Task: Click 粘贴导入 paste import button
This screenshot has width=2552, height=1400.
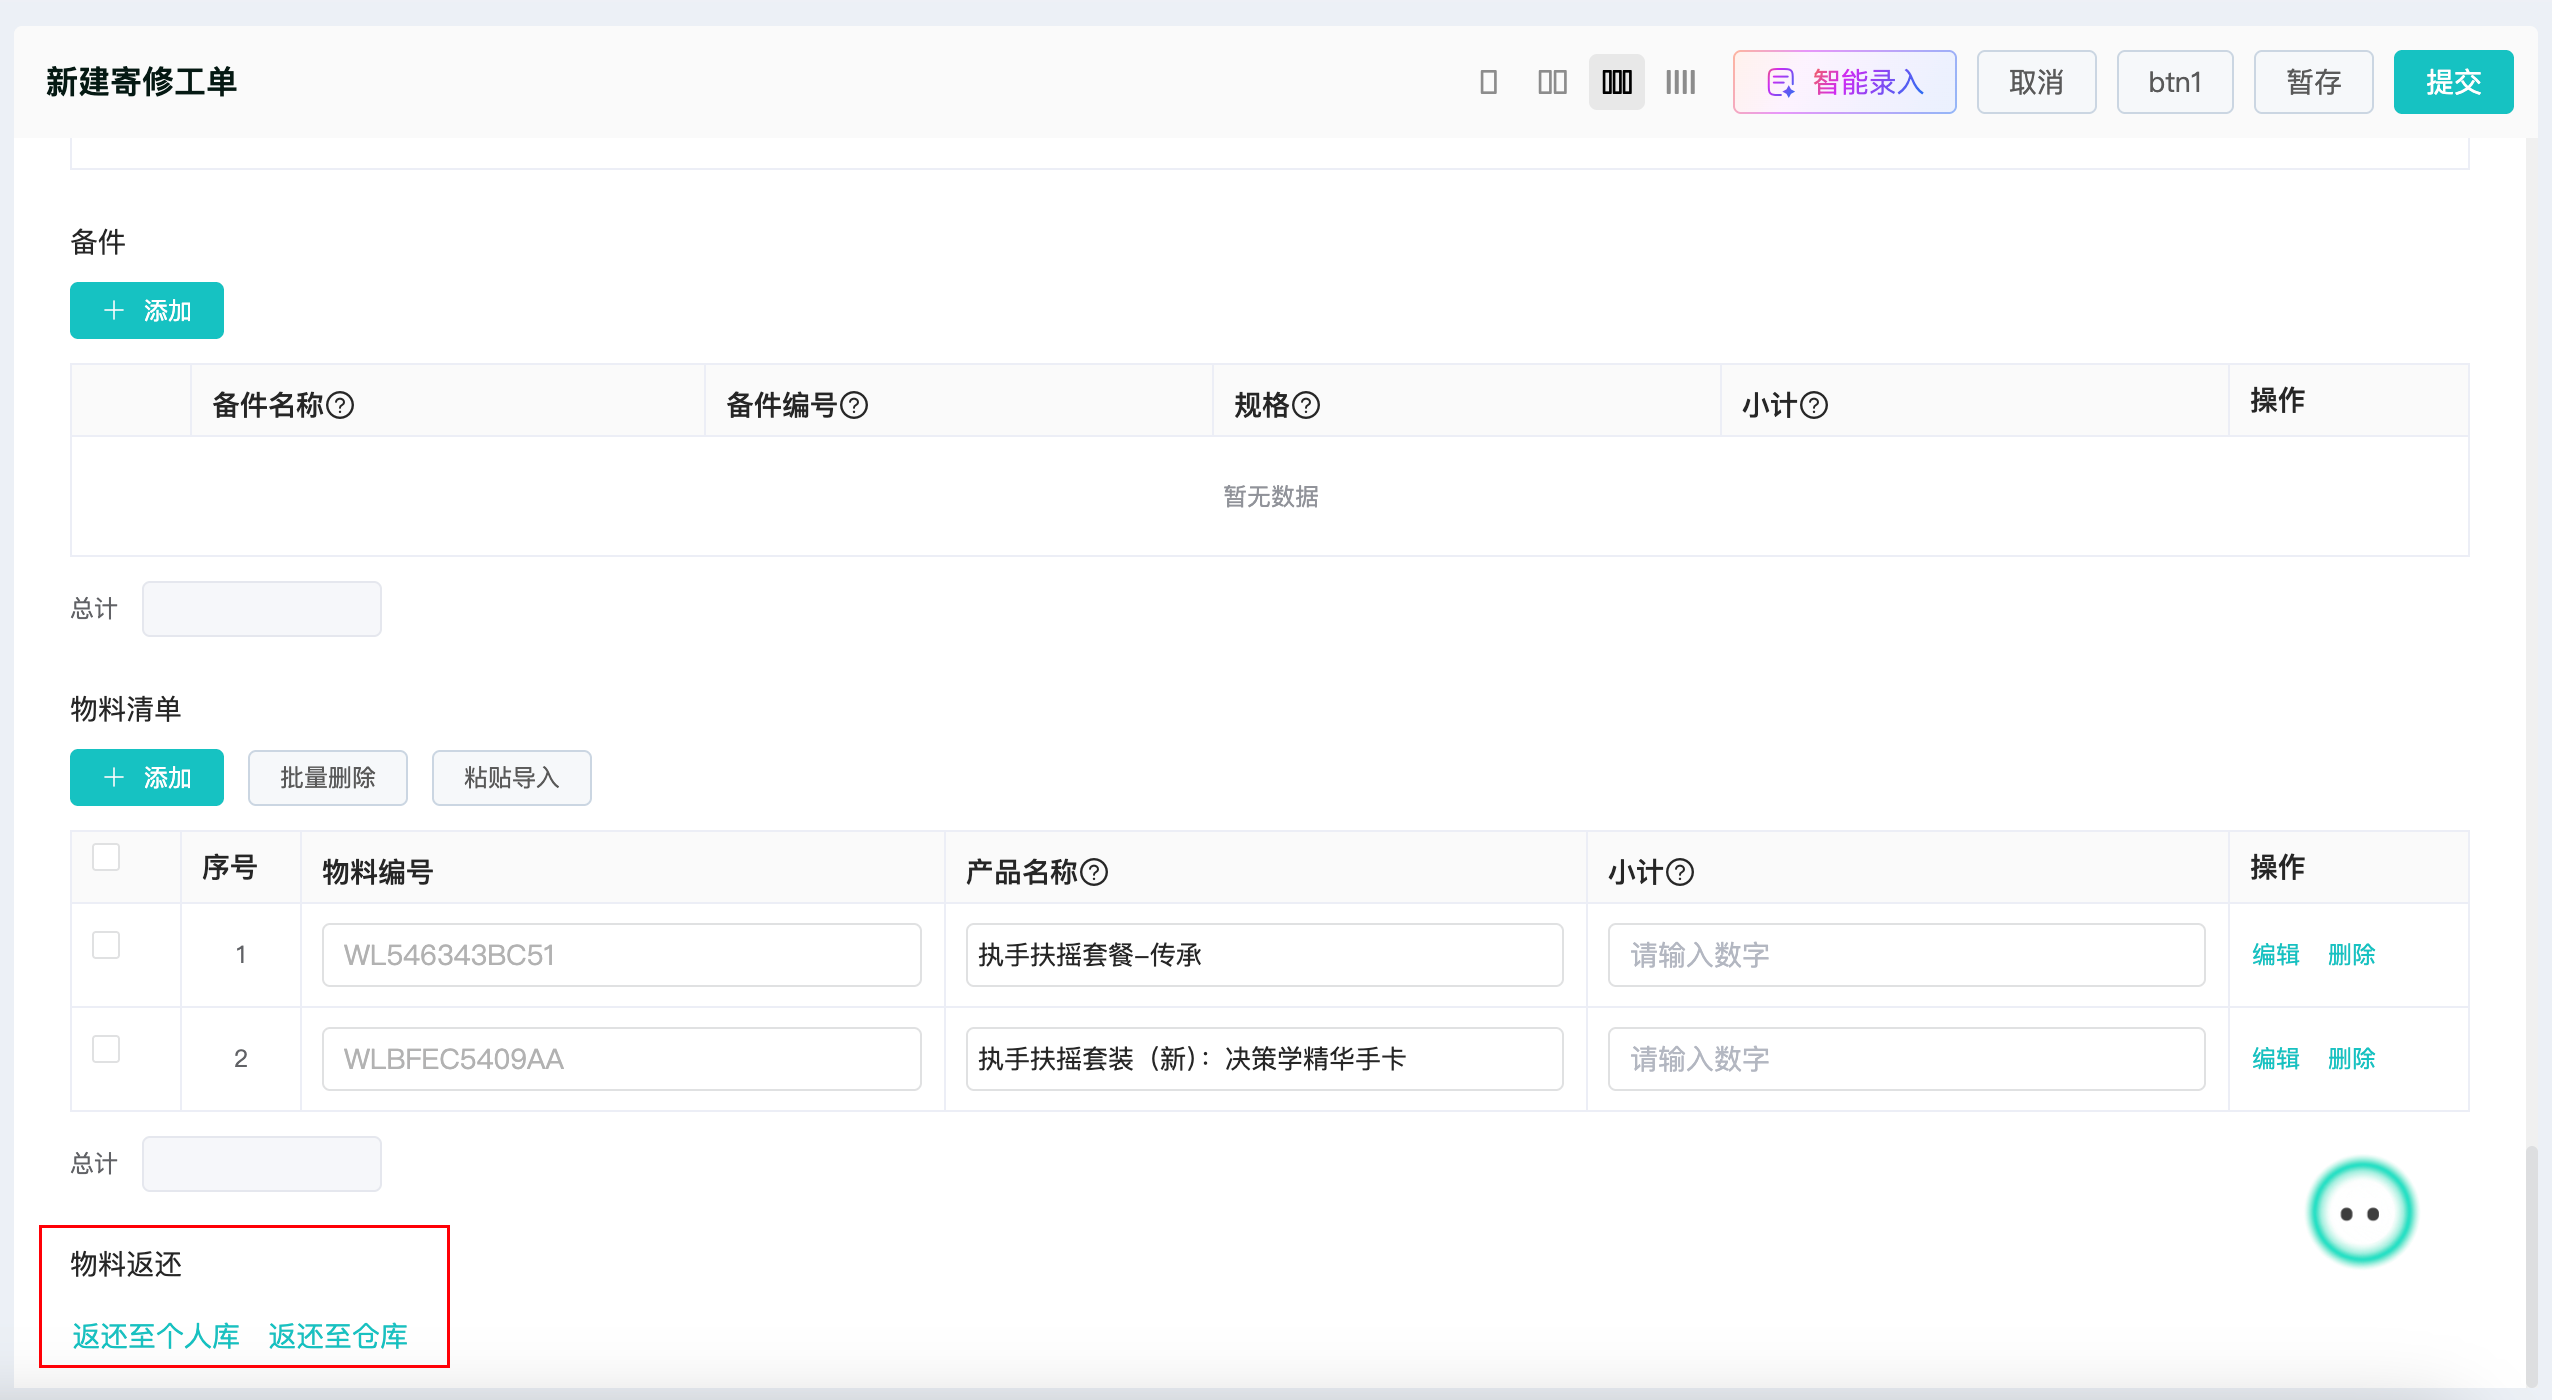Action: coord(512,778)
